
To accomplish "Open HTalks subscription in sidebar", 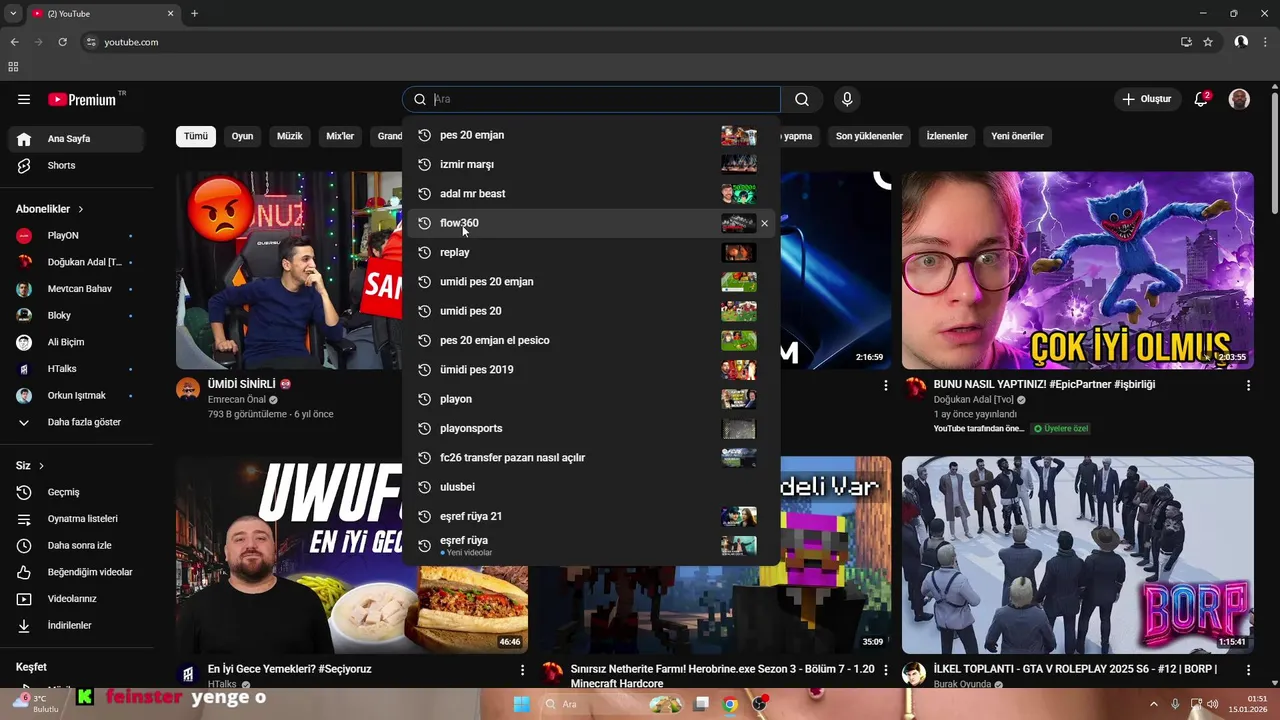I will tap(78, 369).
